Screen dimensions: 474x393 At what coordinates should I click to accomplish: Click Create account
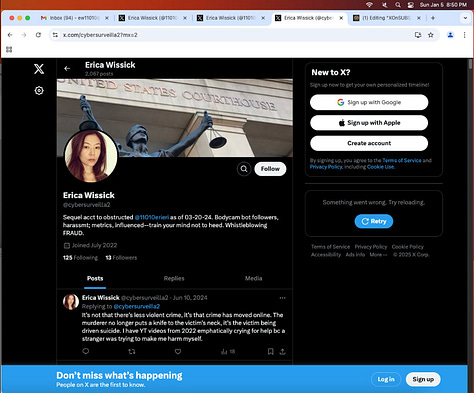coord(369,143)
